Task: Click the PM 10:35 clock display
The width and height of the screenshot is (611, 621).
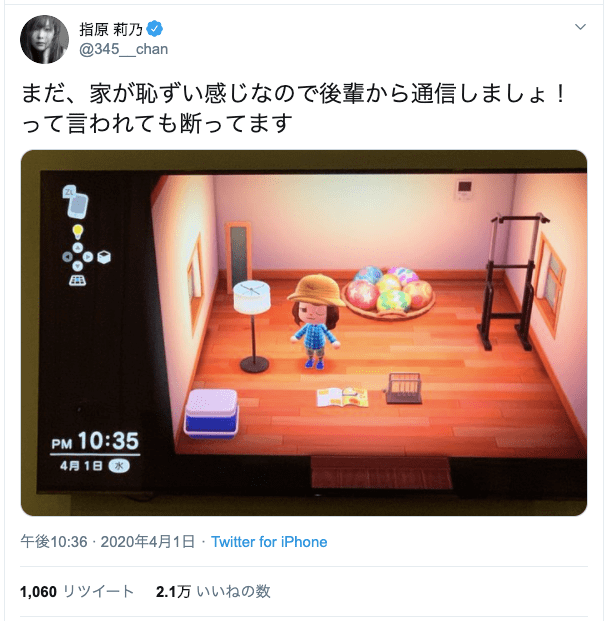Action: tap(95, 441)
